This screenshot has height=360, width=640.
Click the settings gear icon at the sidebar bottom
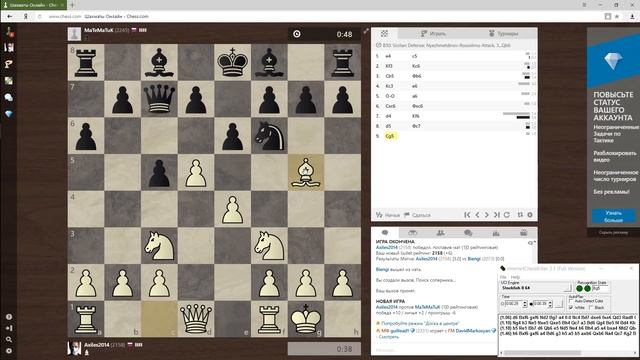9,351
